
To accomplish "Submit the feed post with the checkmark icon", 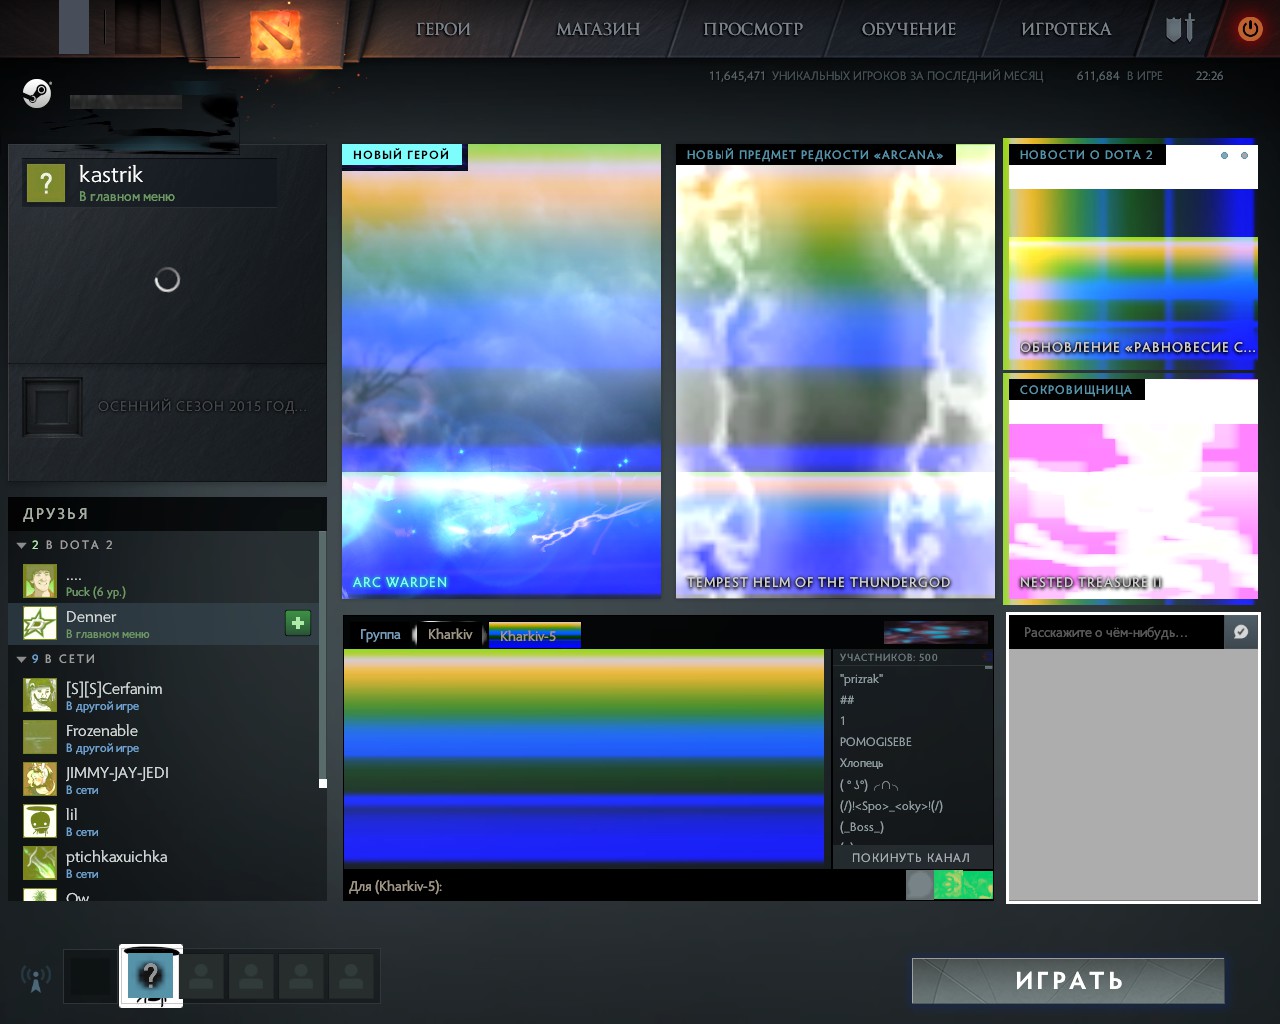I will (1241, 632).
